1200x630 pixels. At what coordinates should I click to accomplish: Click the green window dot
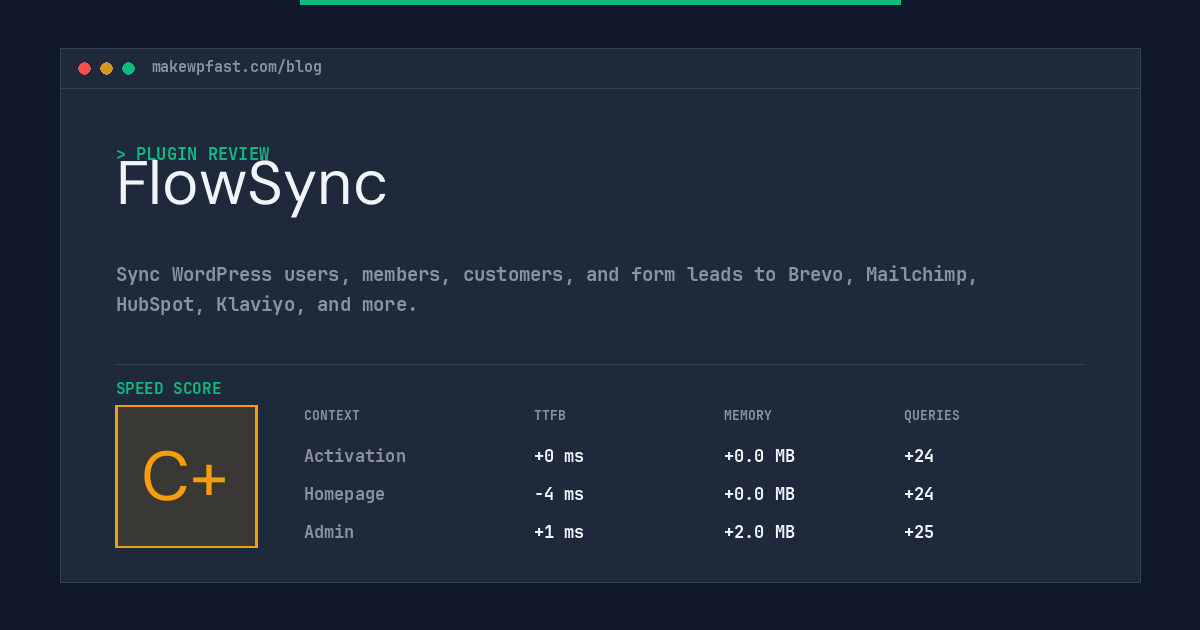(x=128, y=68)
